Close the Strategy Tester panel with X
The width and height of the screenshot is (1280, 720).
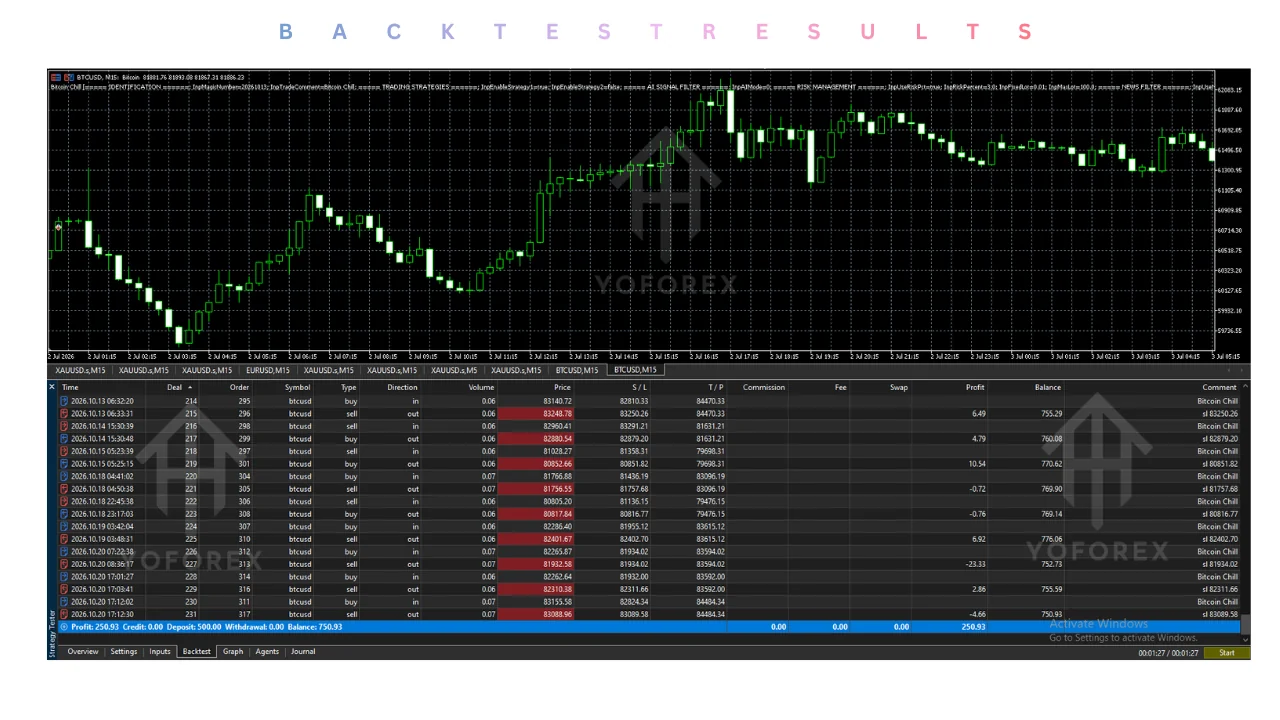pos(52,387)
